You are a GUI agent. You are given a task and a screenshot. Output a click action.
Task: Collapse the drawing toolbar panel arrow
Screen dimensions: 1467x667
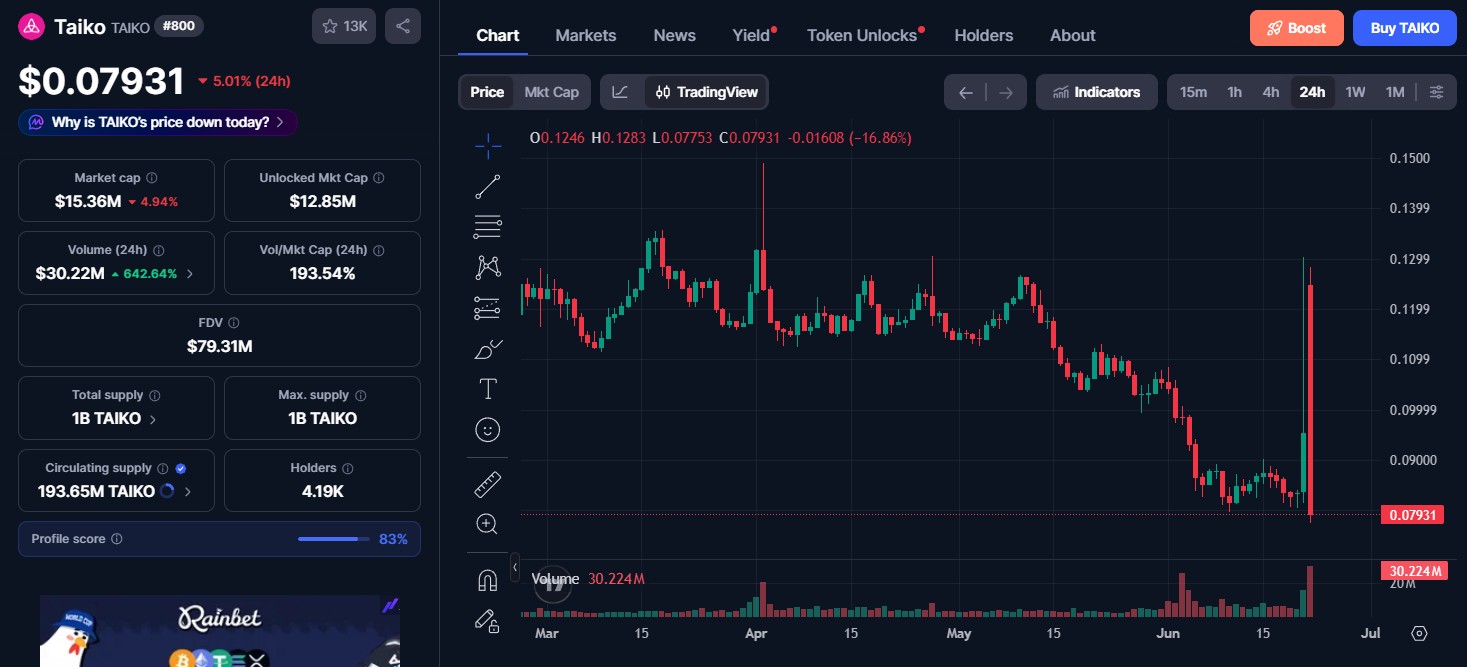point(515,567)
